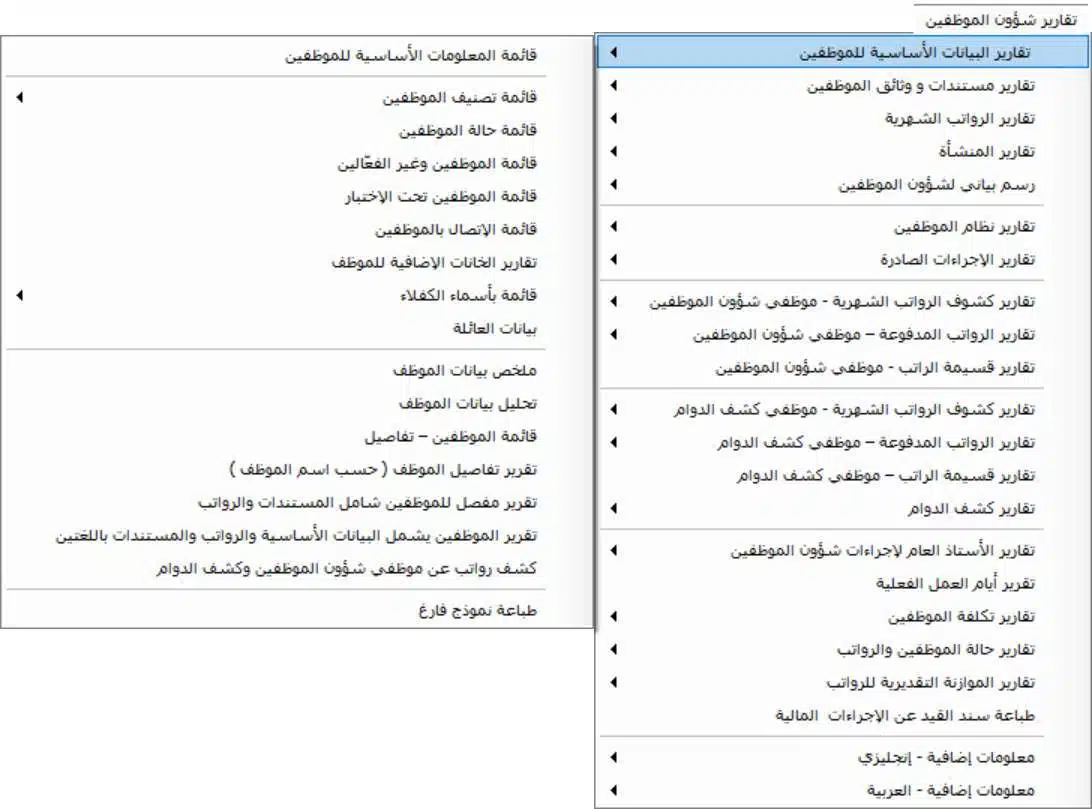
Task: Choose رسم بياني لشؤون الموظفين
Action: [936, 184]
